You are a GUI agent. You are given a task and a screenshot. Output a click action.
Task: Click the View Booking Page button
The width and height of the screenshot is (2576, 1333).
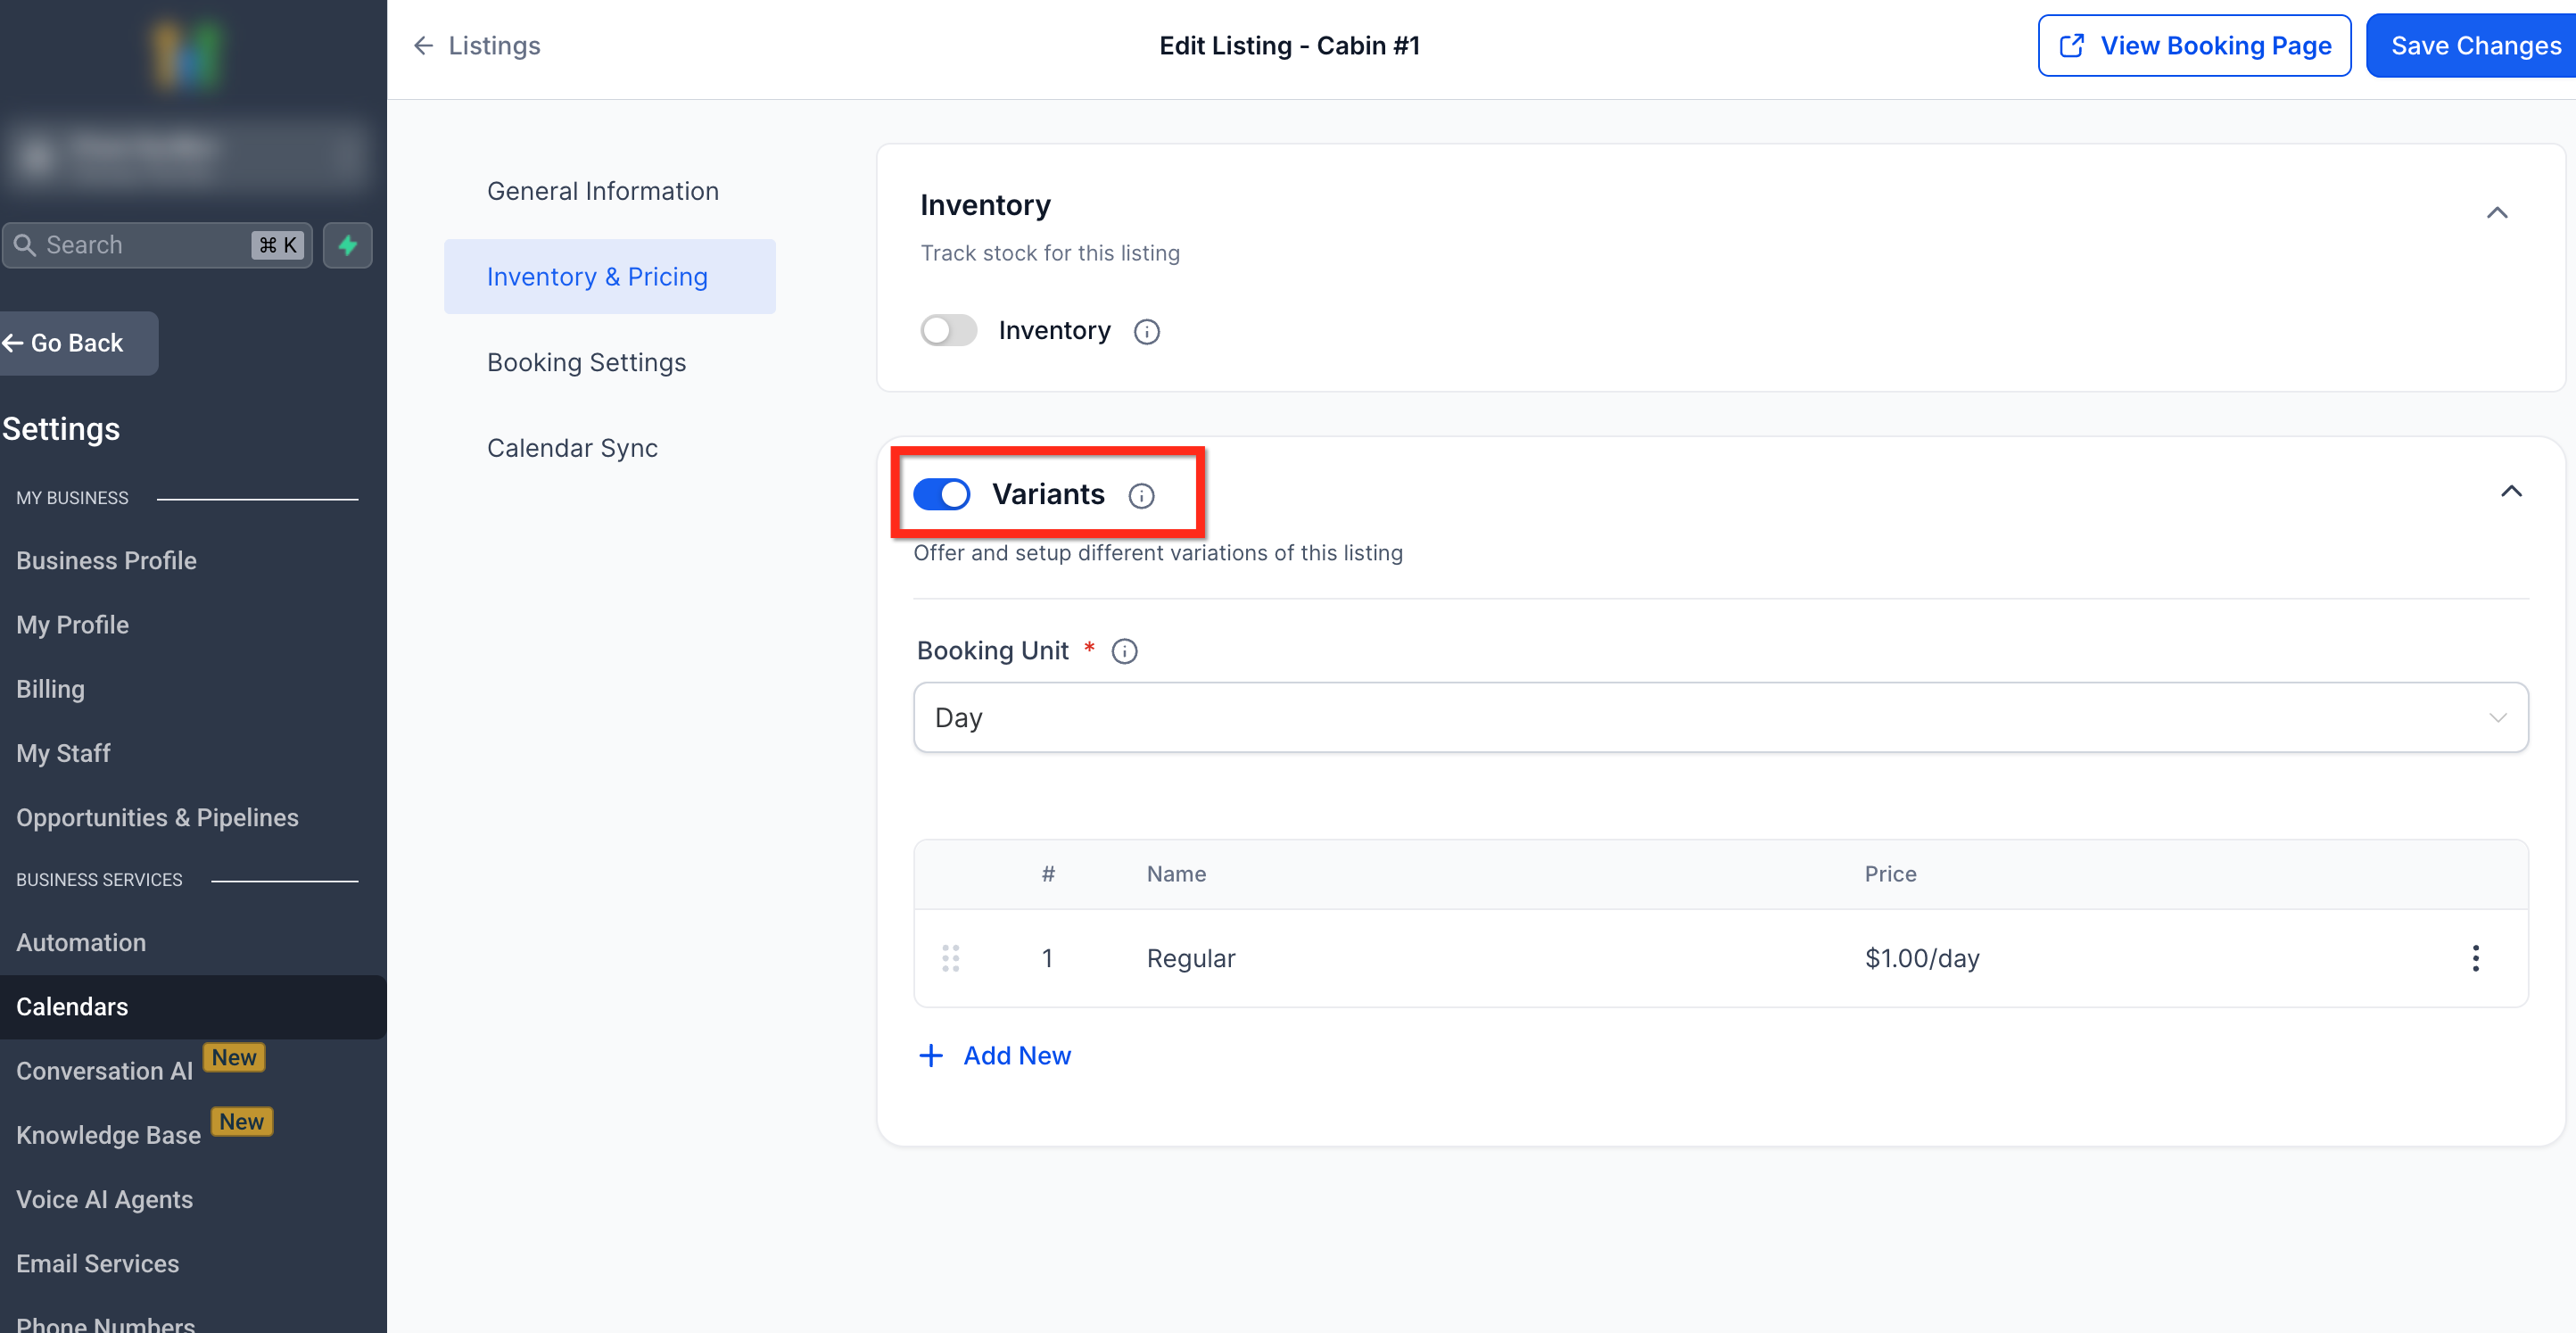[2194, 46]
